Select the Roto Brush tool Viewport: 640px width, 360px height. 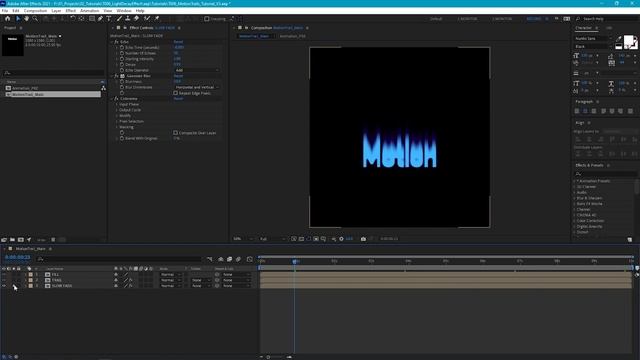pos(147,19)
